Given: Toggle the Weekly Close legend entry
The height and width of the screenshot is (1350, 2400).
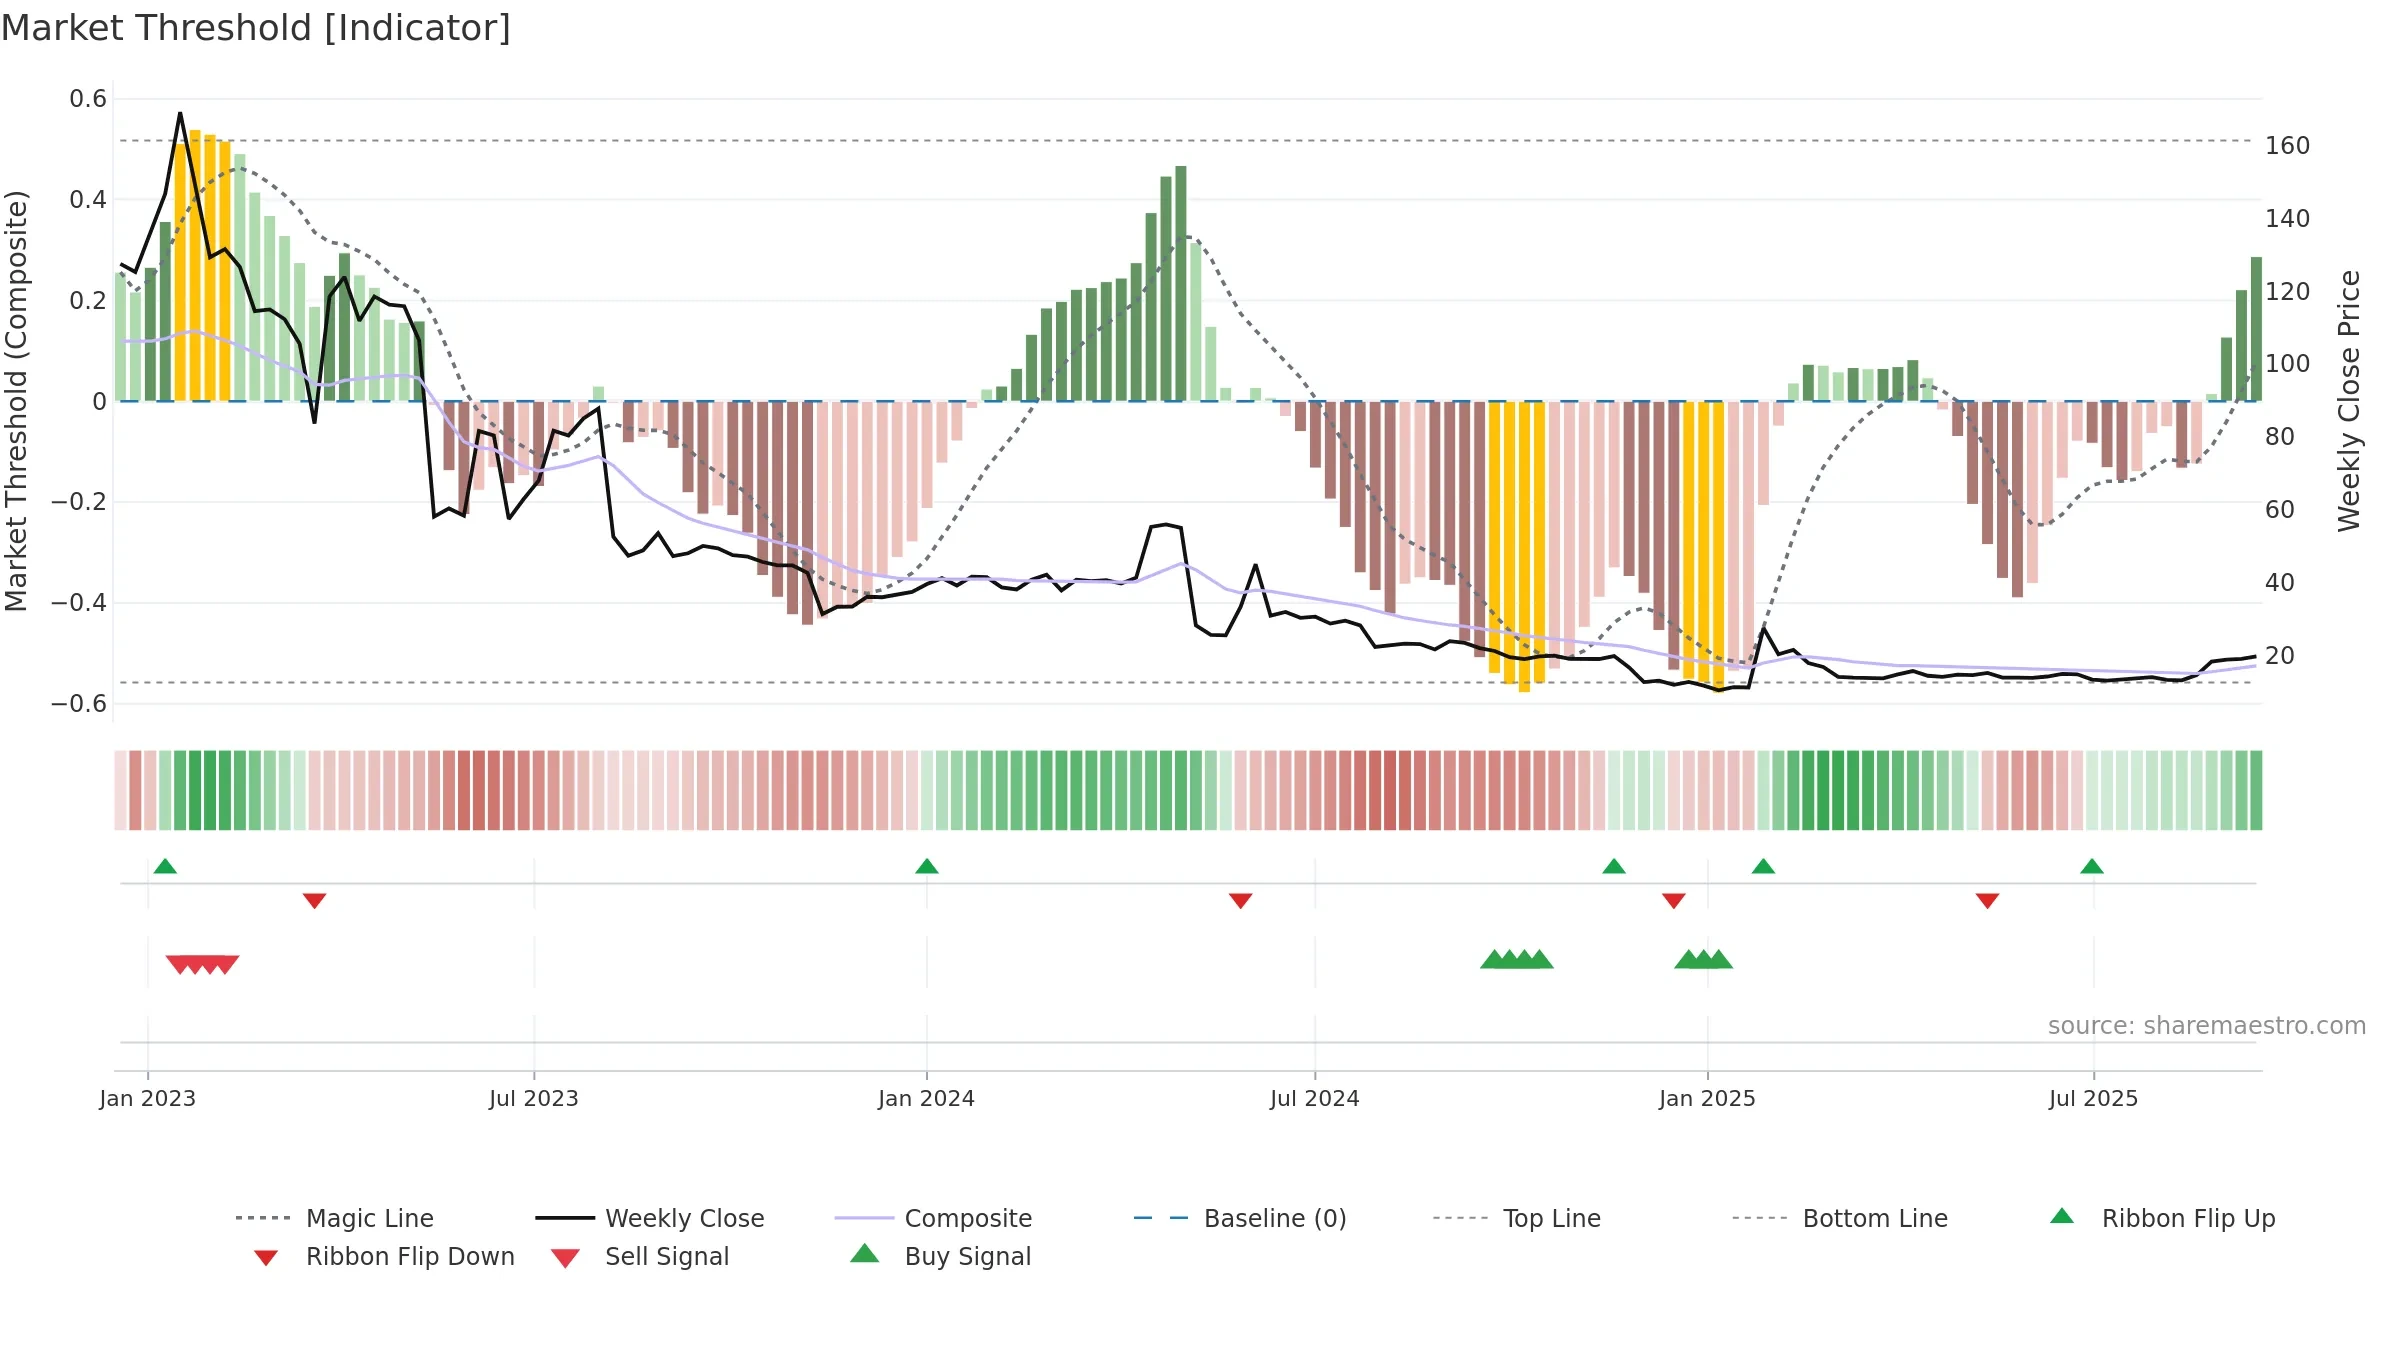Looking at the screenshot, I should 650,1218.
